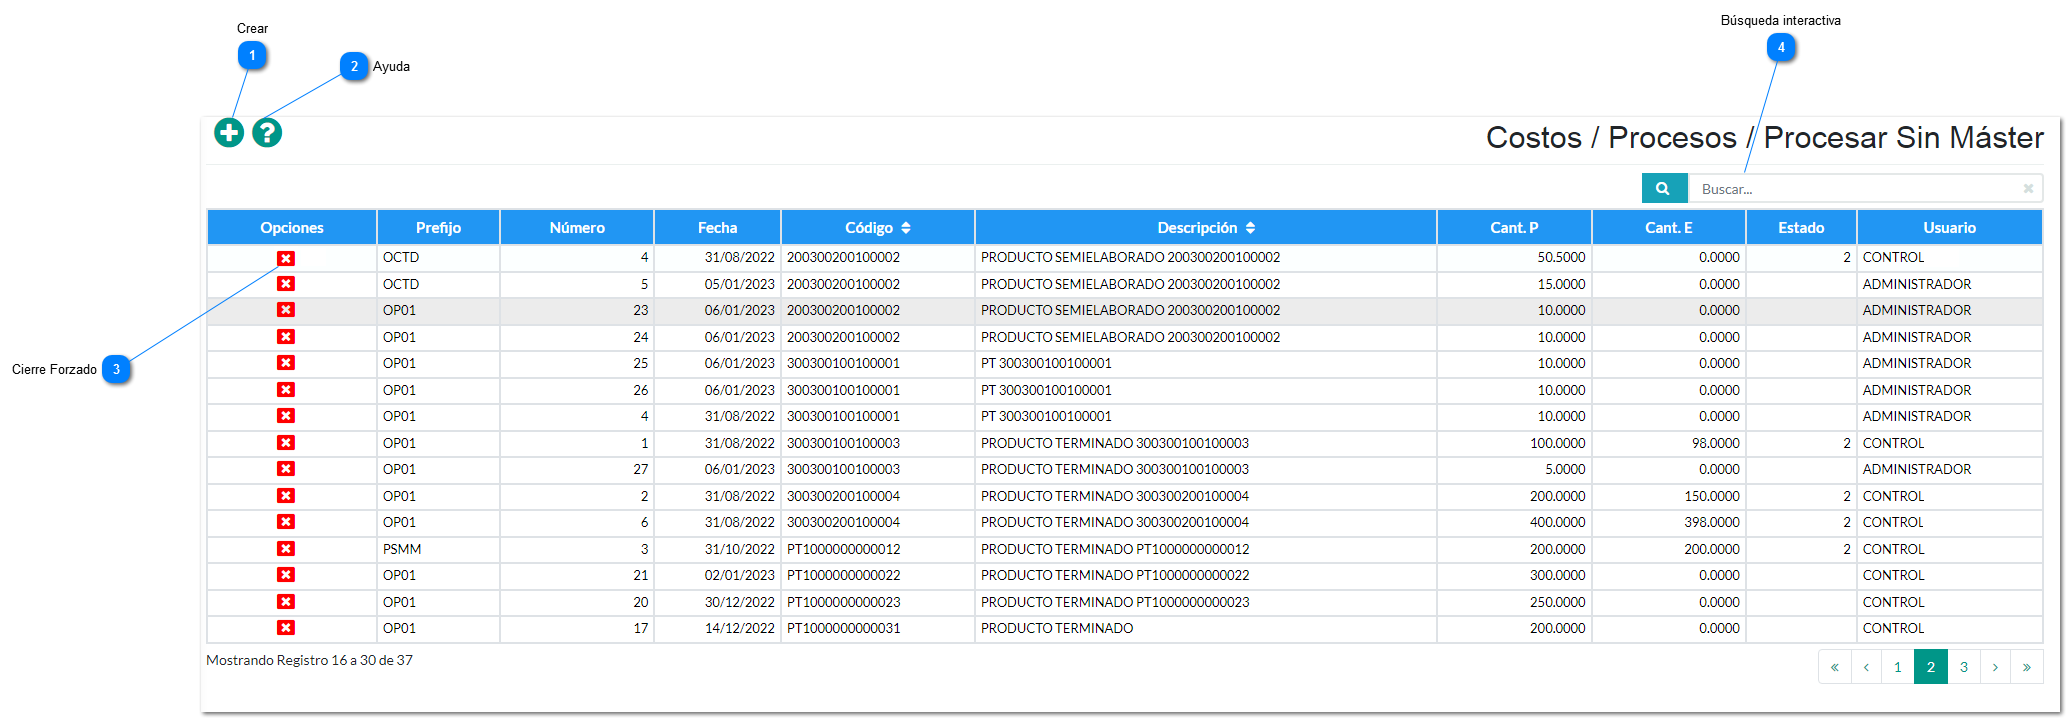Select current page 2 button

(1931, 667)
